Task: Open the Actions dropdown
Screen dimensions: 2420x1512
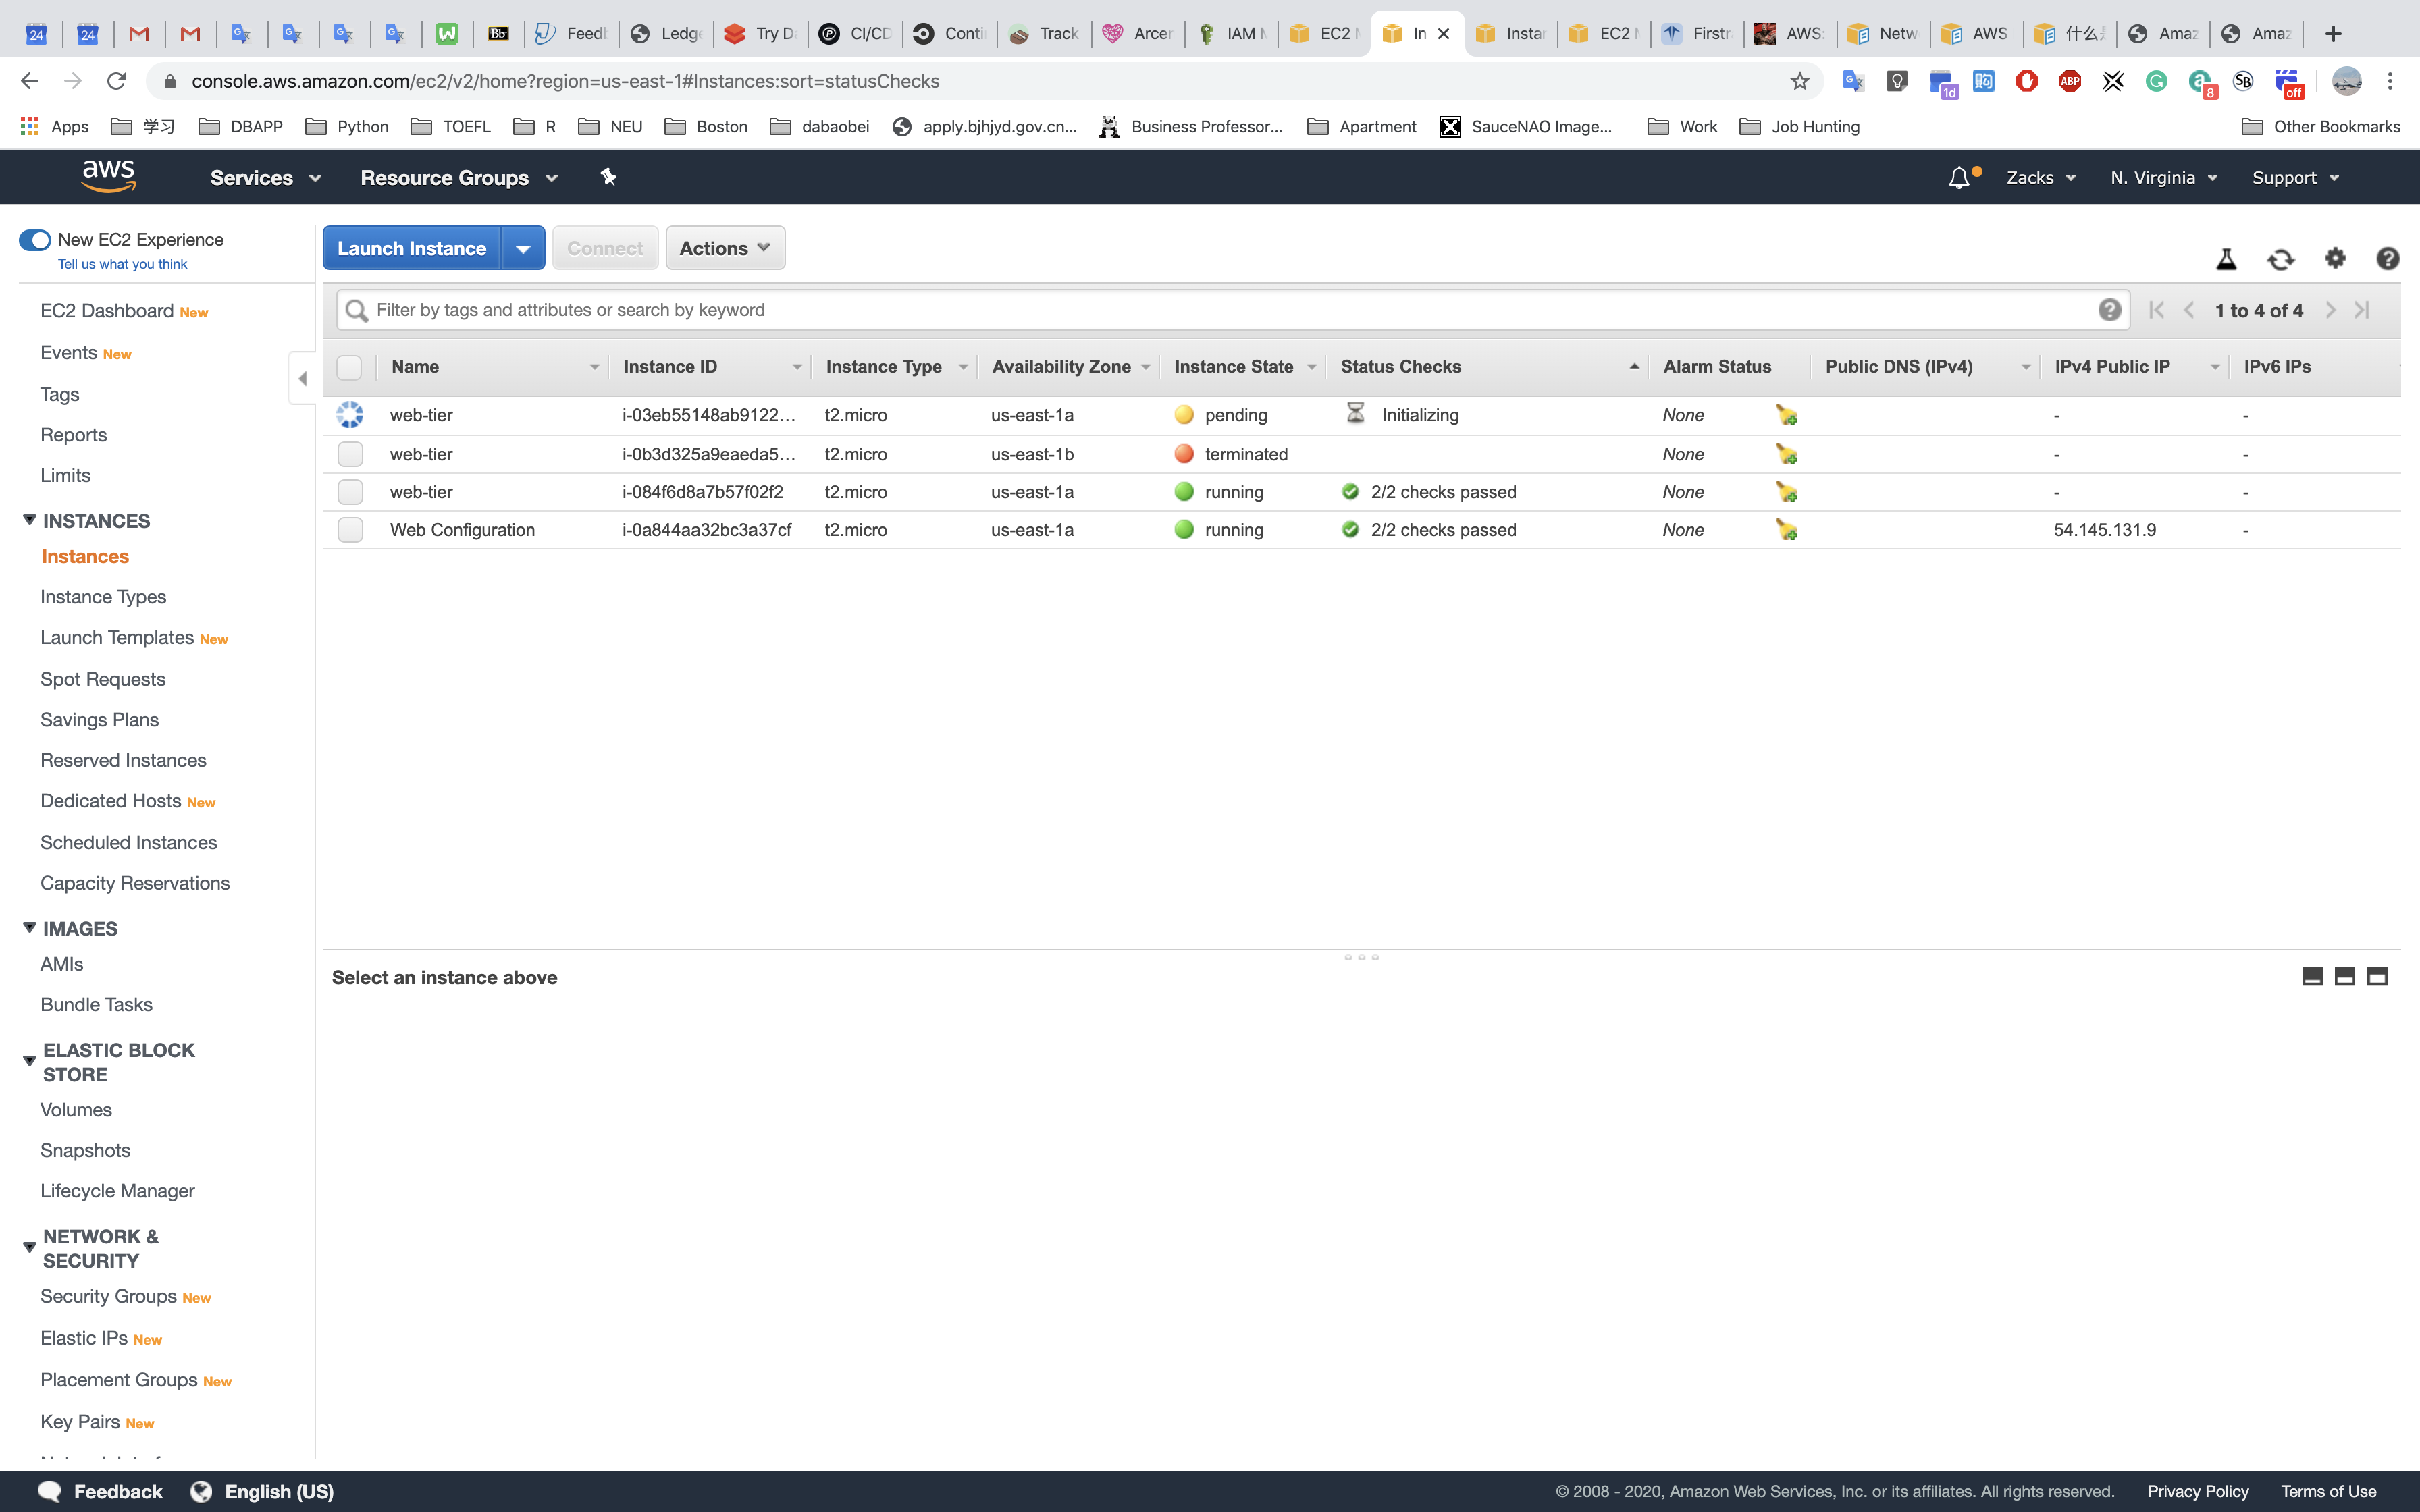Action: tap(725, 248)
